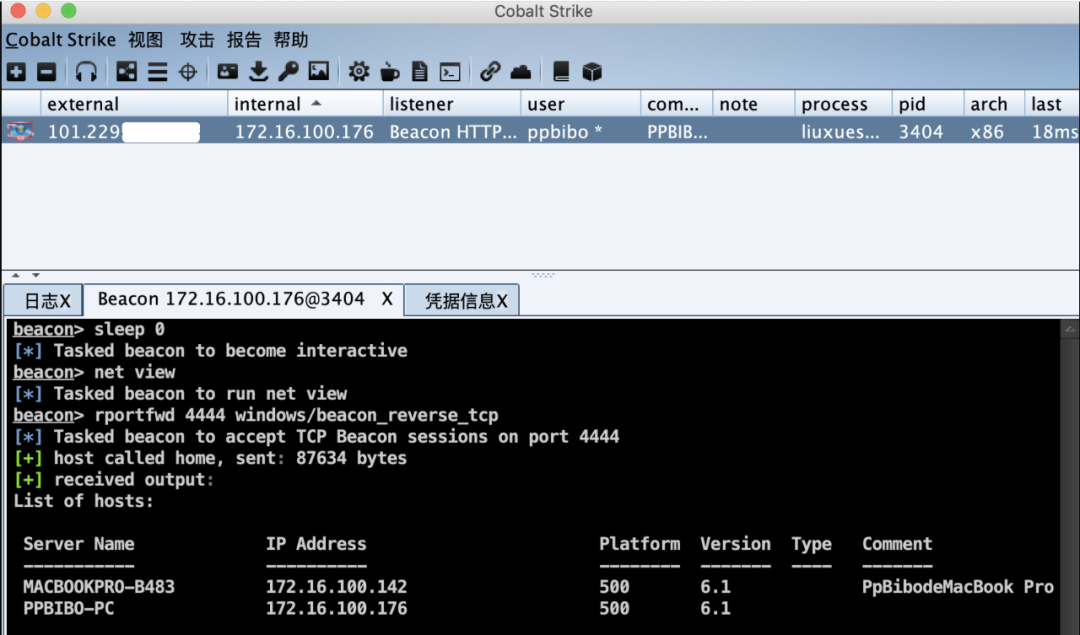Click the 'List of hosts:' line
The height and width of the screenshot is (635, 1080).
[x=83, y=501]
